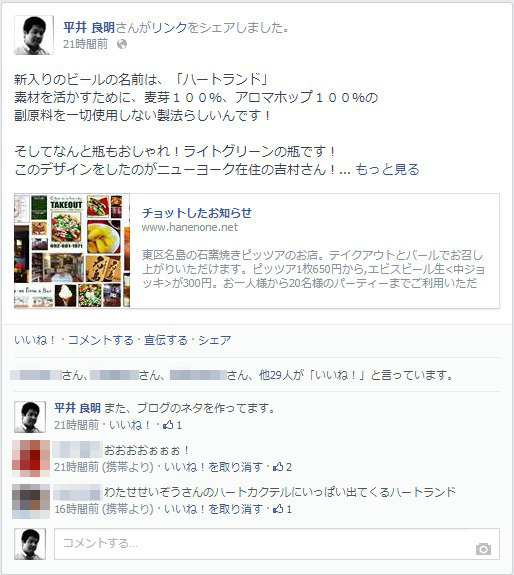Image resolution: width=514 pixels, height=575 pixels.
Task: Click blurred gray commenter avatar
Action: click(31, 501)
